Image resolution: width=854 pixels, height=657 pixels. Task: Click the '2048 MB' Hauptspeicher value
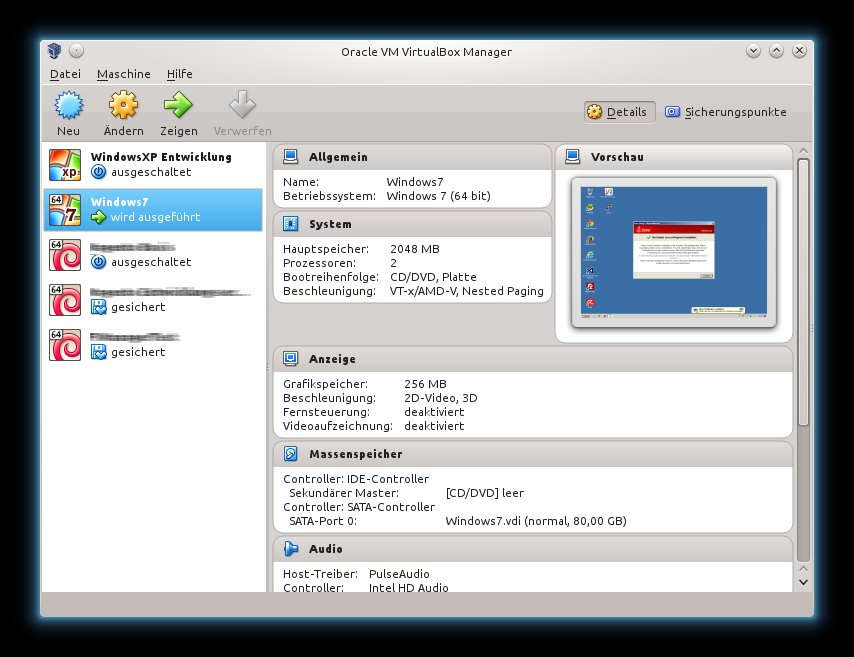[414, 249]
